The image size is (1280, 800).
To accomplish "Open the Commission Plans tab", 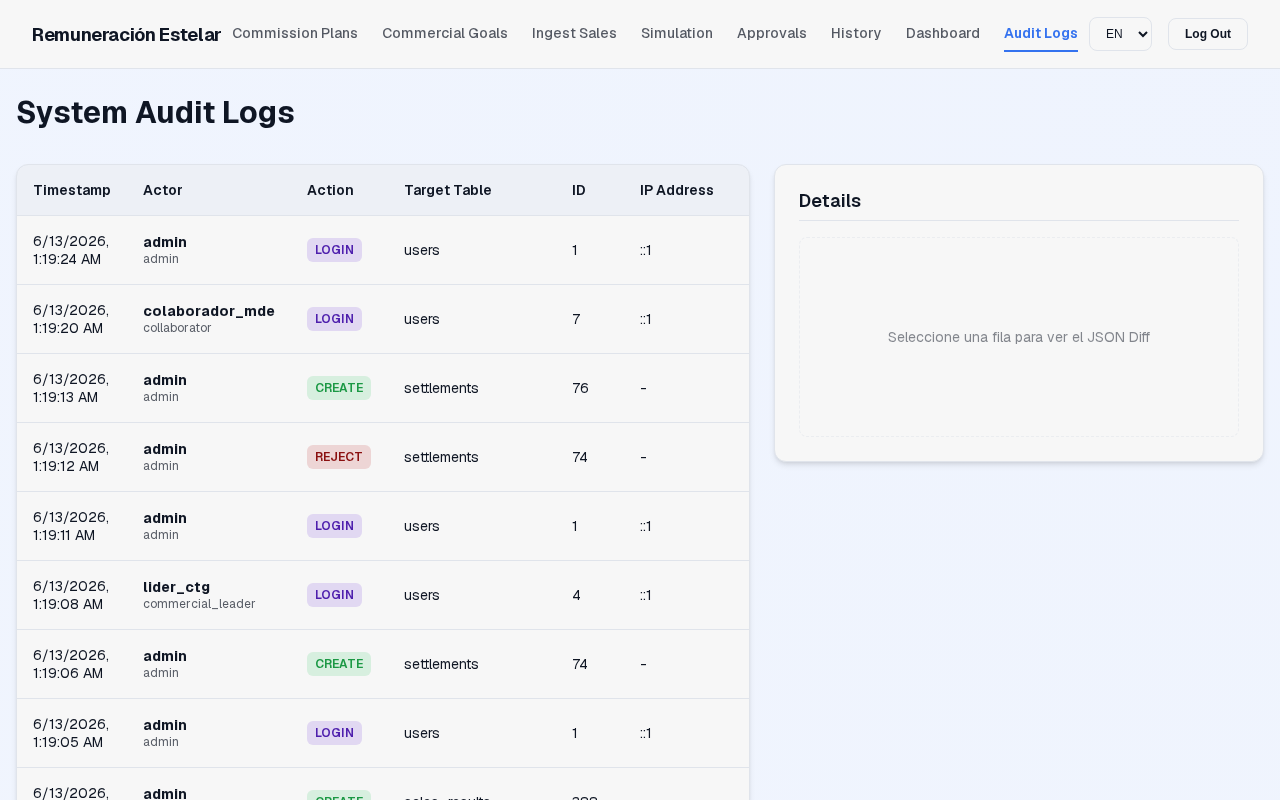I will coord(295,33).
